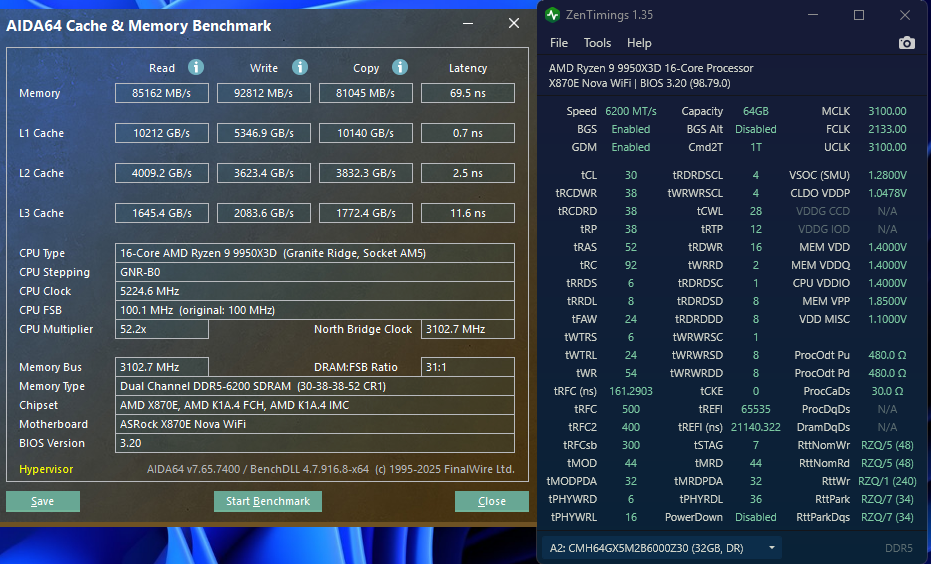Expand the A2 memory module dropdown
This screenshot has height=564, width=931.
click(772, 548)
